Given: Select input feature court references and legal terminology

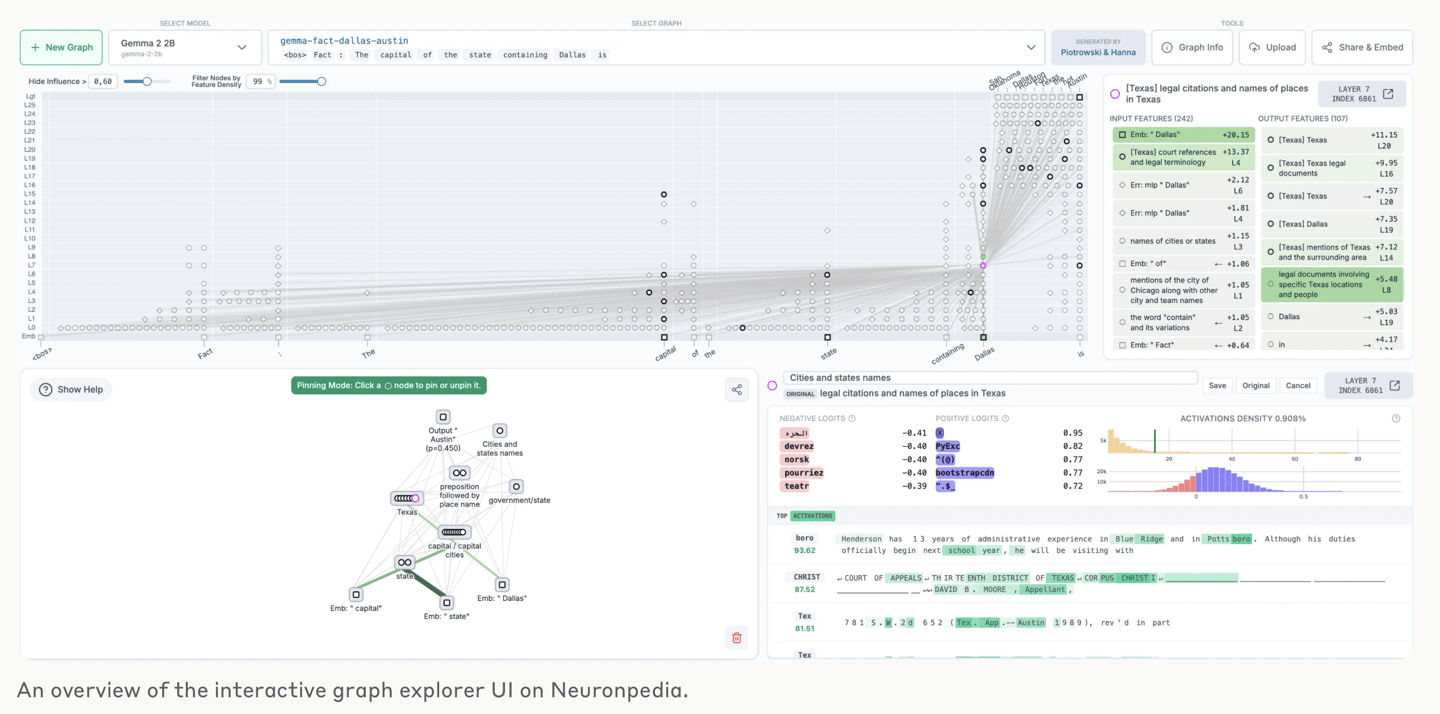Looking at the screenshot, I should 1183,157.
